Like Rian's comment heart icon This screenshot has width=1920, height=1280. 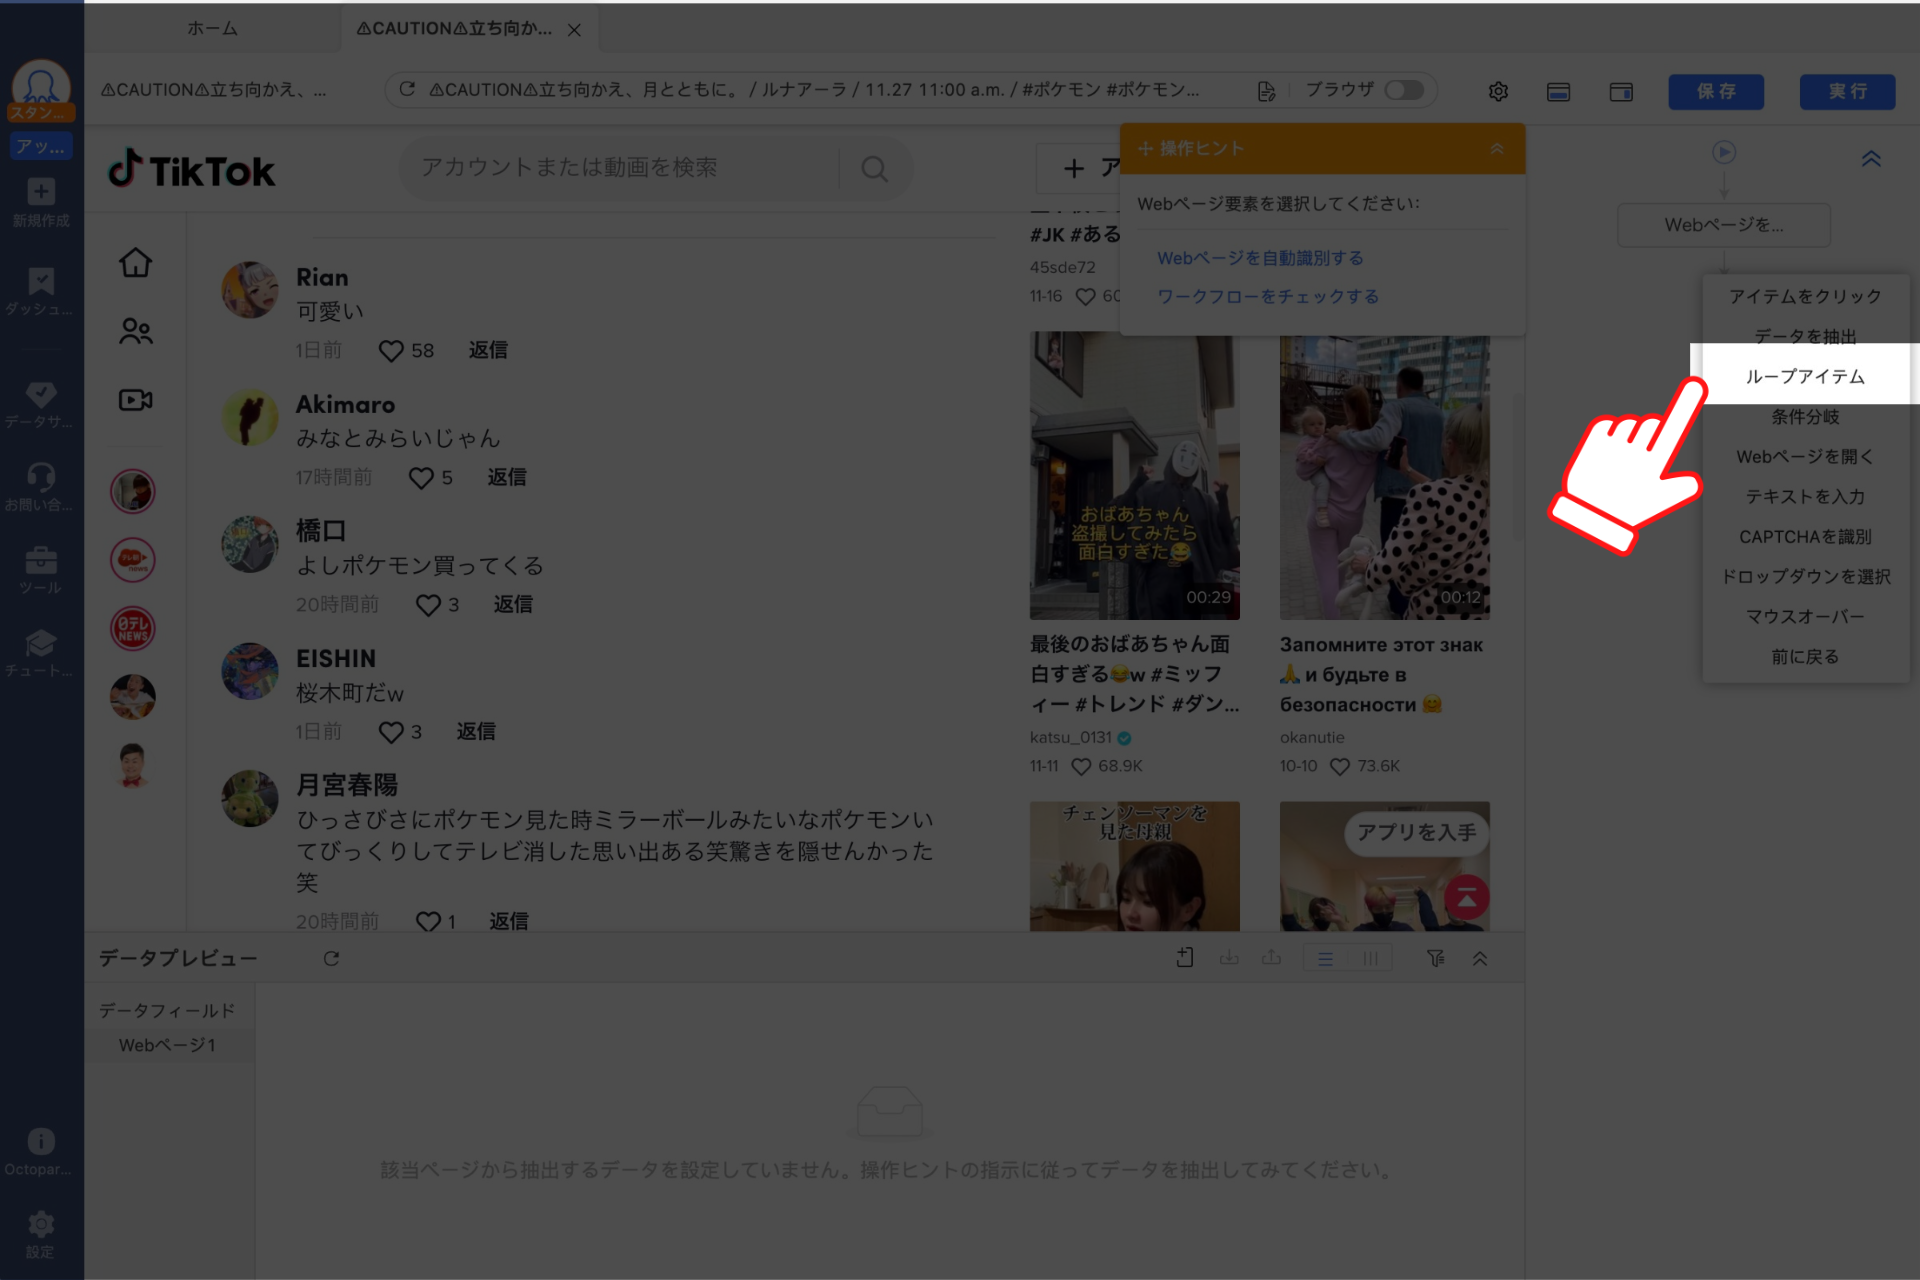(391, 351)
